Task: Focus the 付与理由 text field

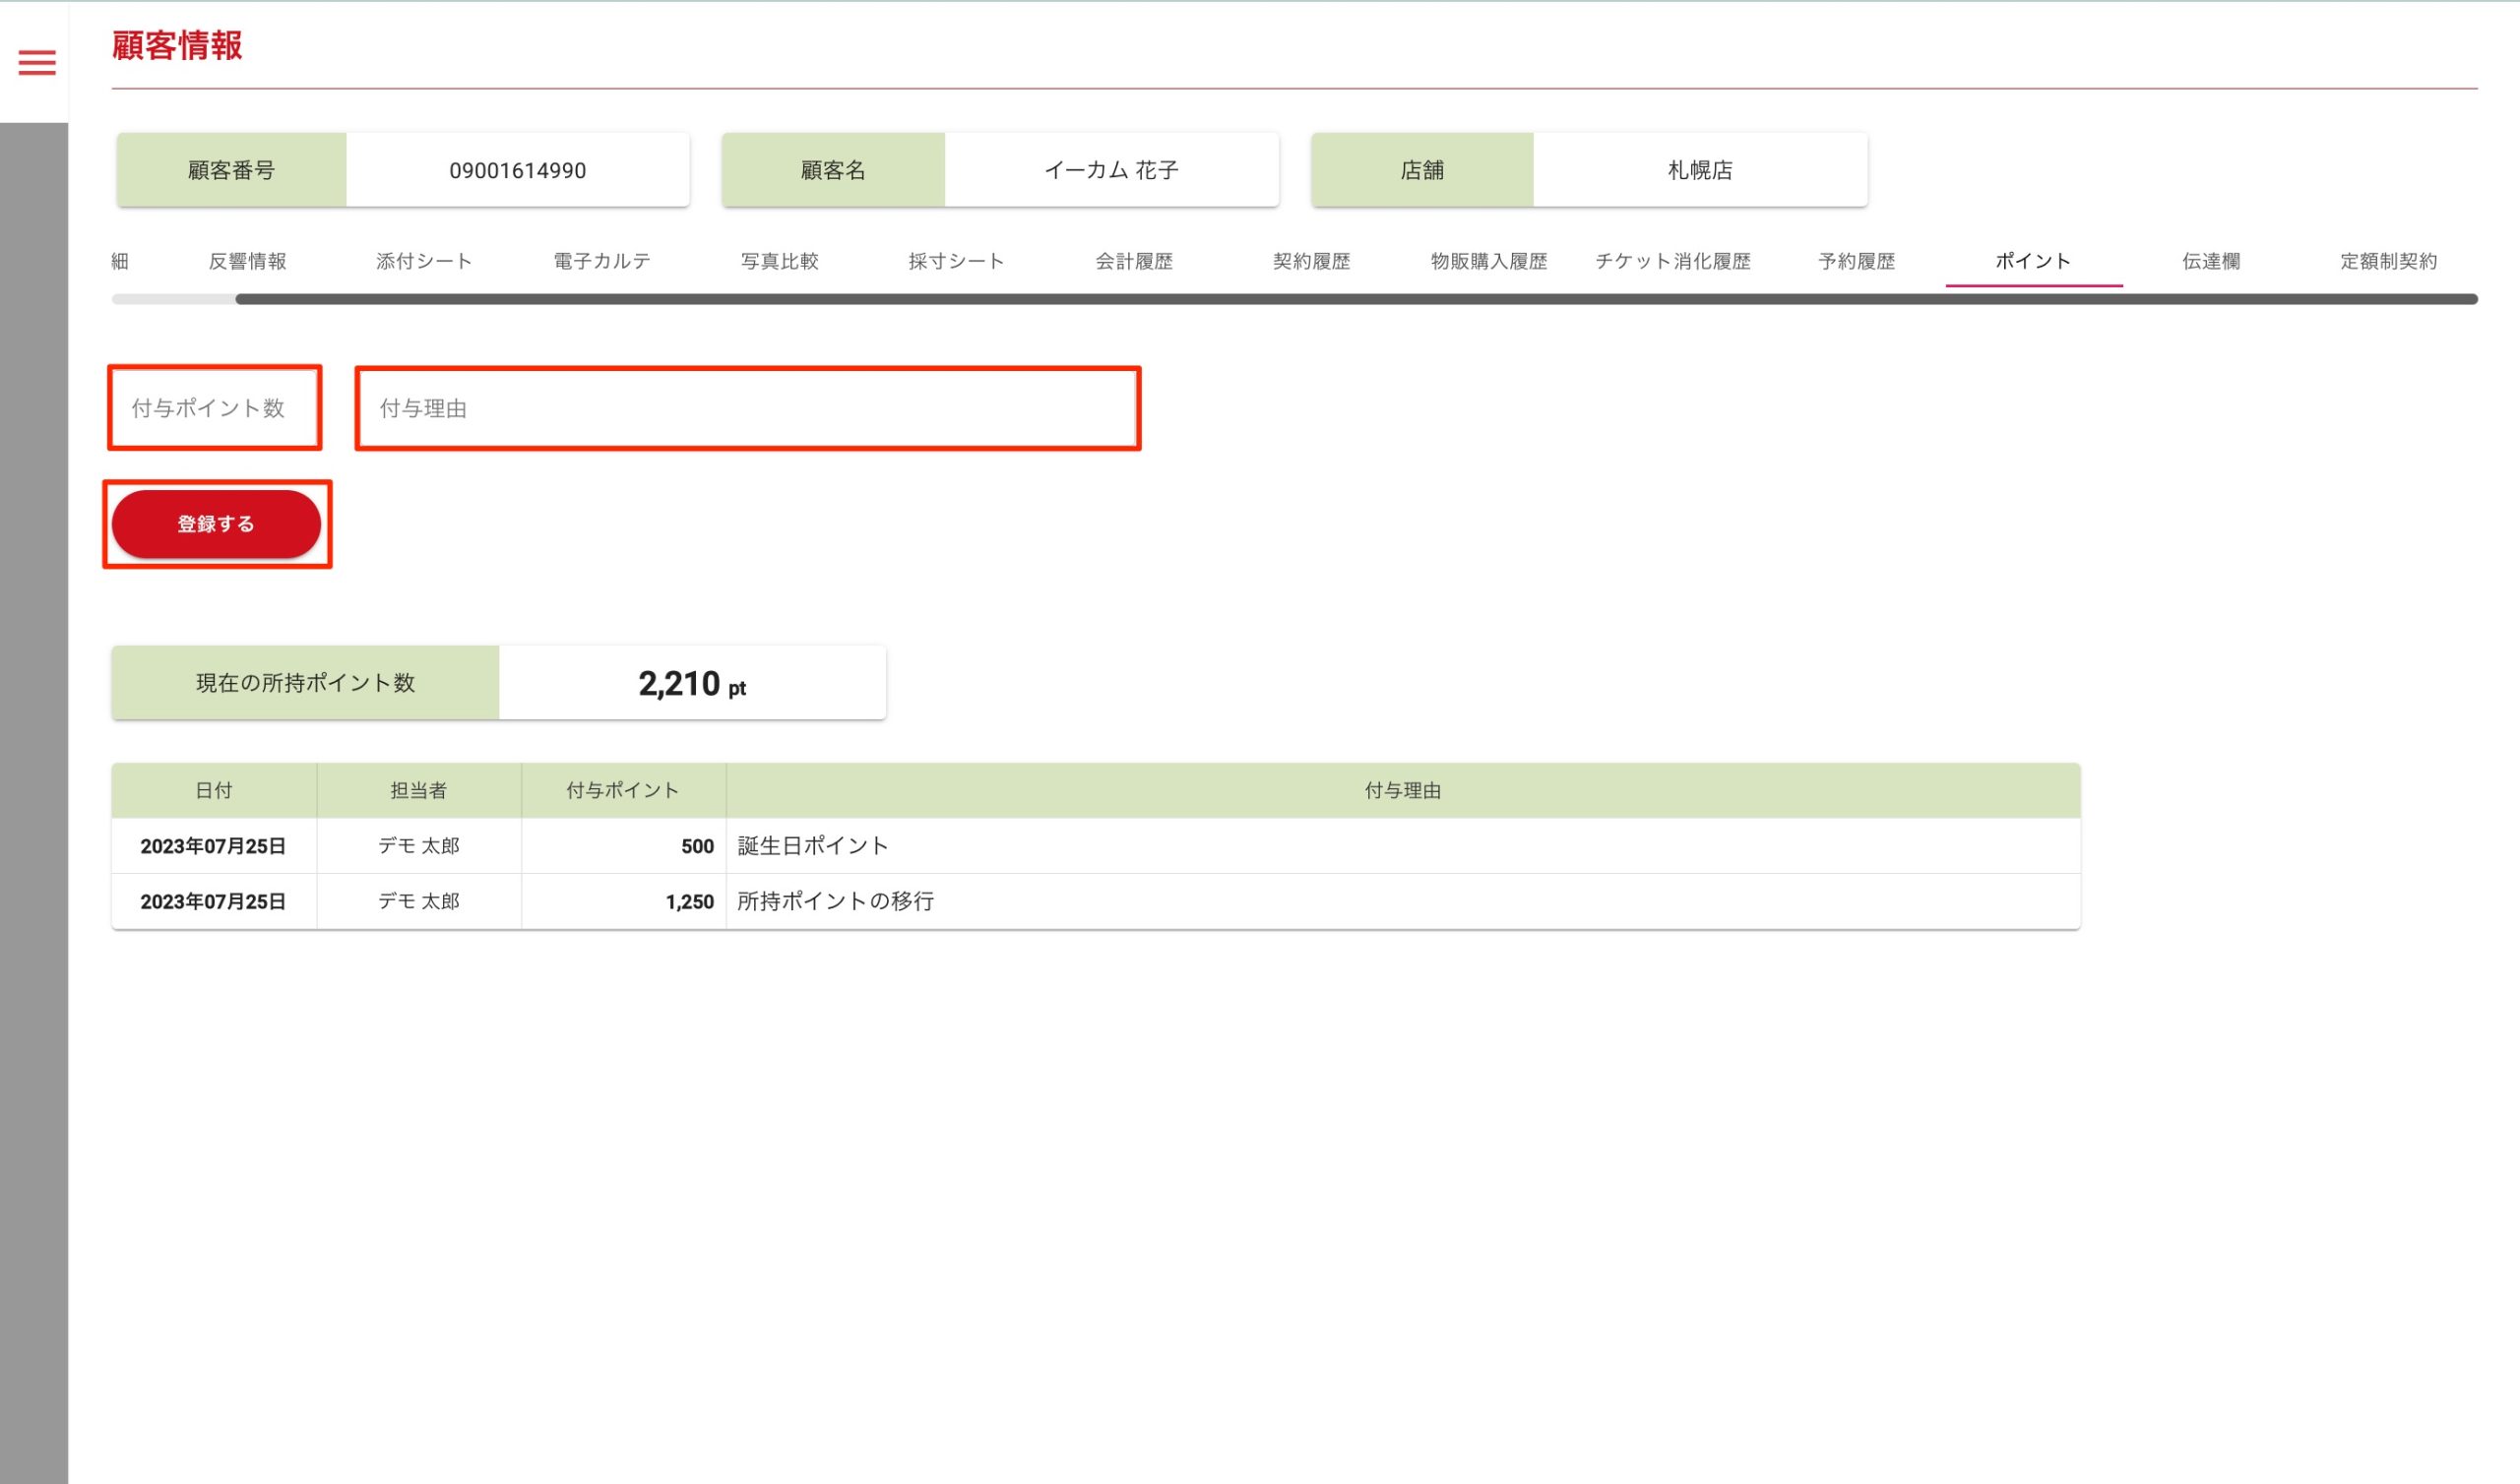Action: (x=747, y=408)
